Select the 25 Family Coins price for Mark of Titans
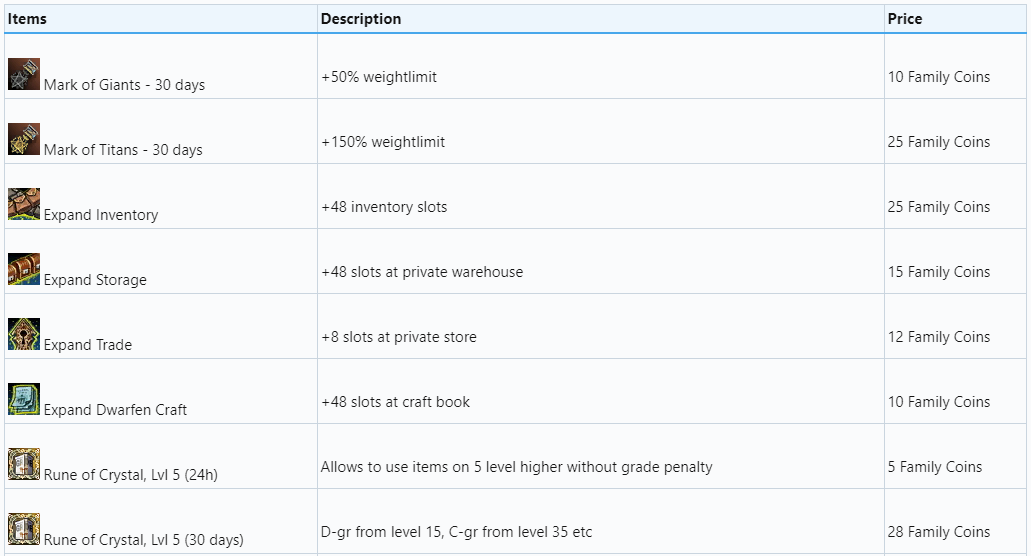This screenshot has height=556, width=1031. pos(939,142)
